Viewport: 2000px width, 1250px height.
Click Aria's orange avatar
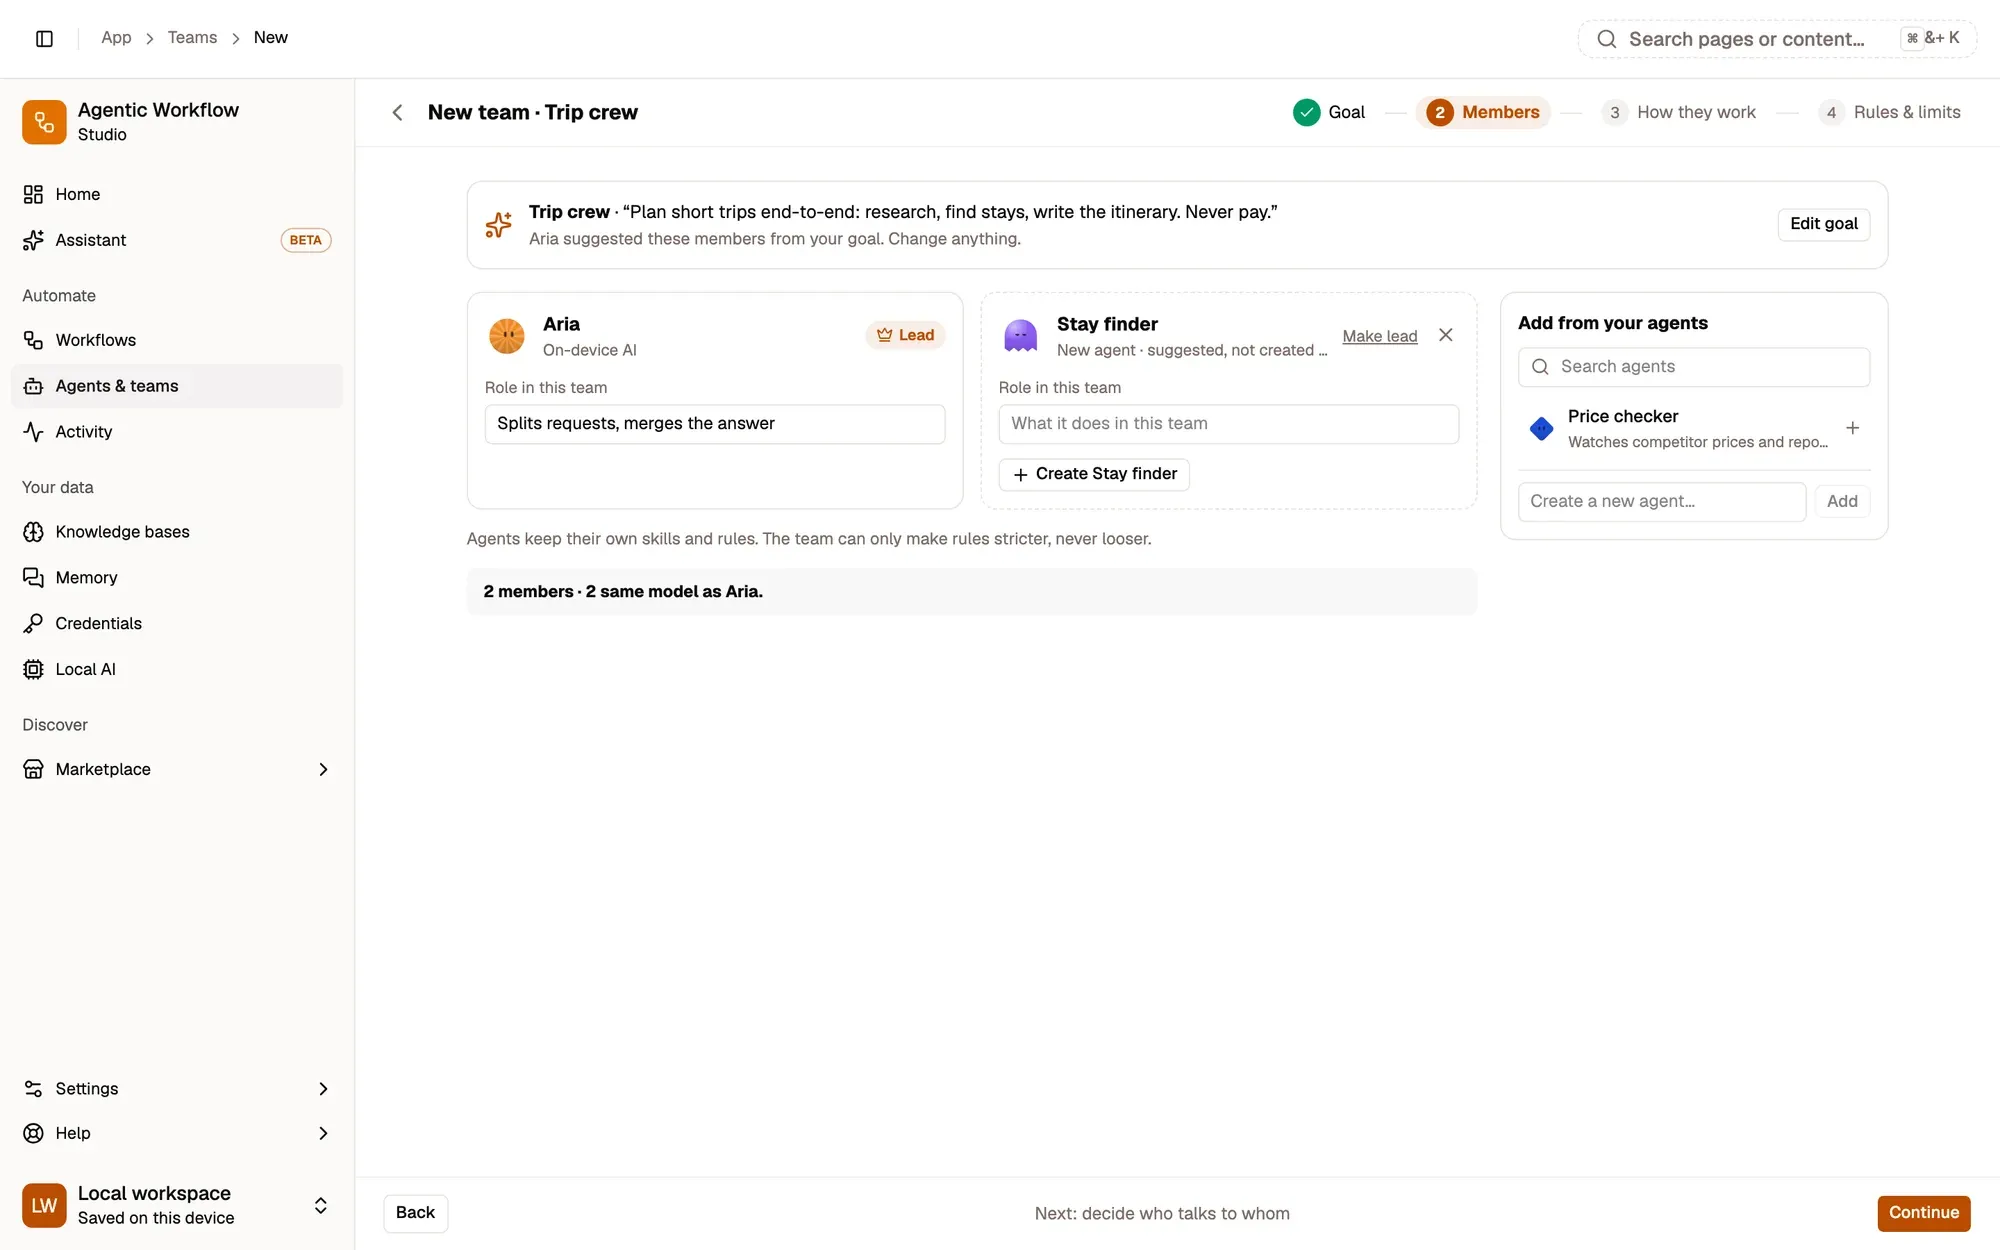point(507,336)
